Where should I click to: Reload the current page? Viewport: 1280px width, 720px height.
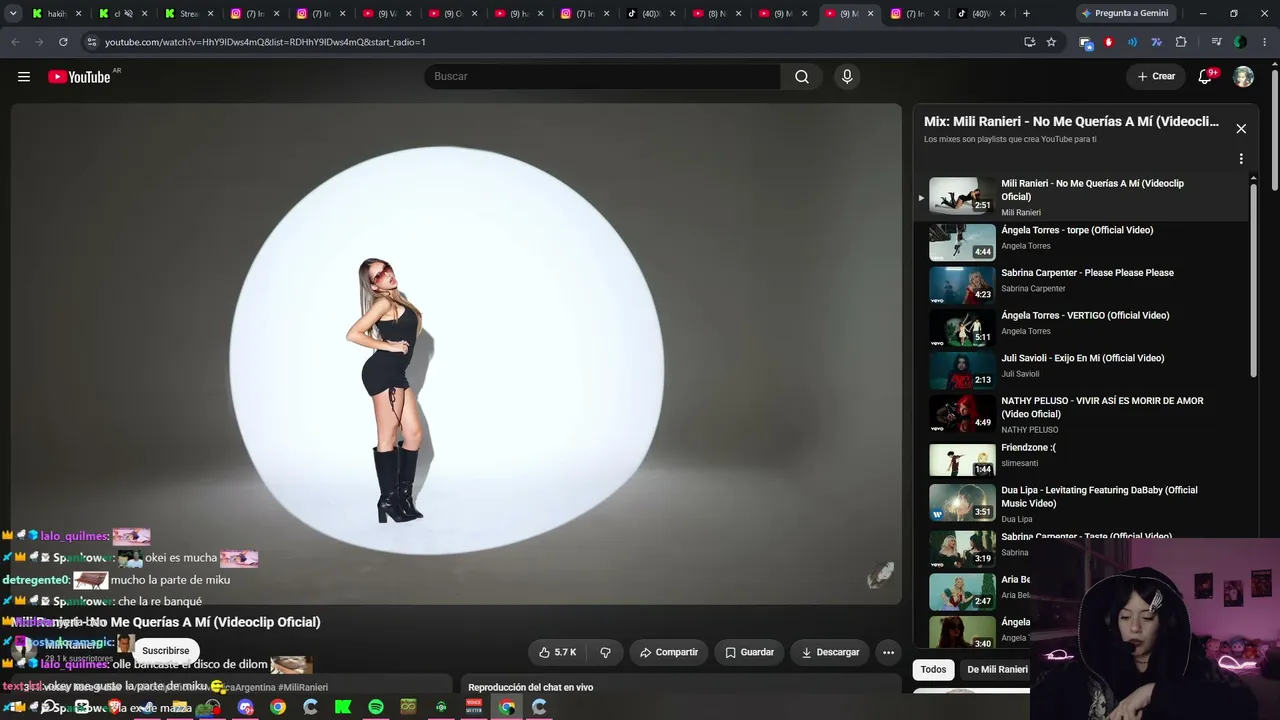coord(63,42)
